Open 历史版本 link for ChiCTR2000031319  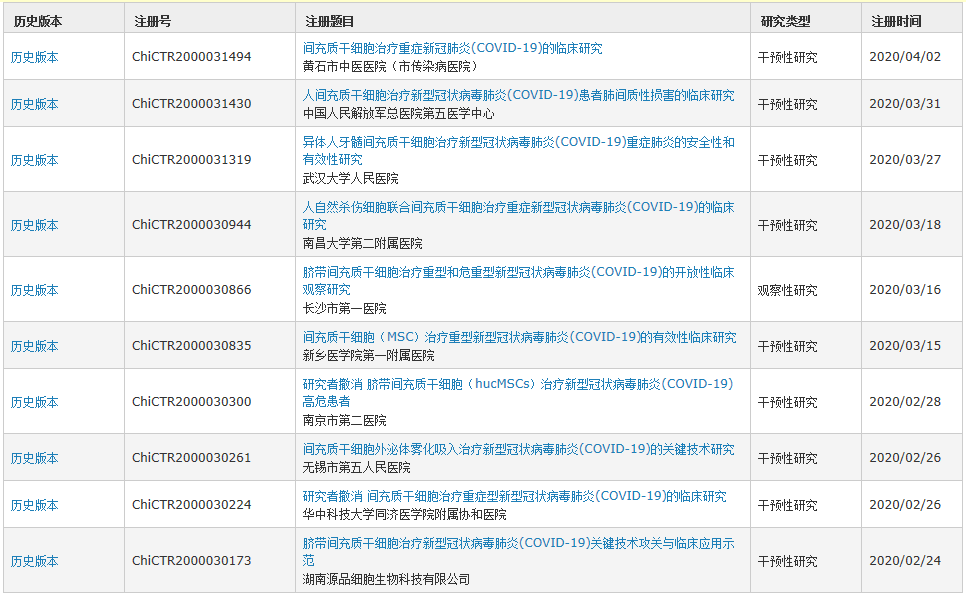tap(34, 160)
